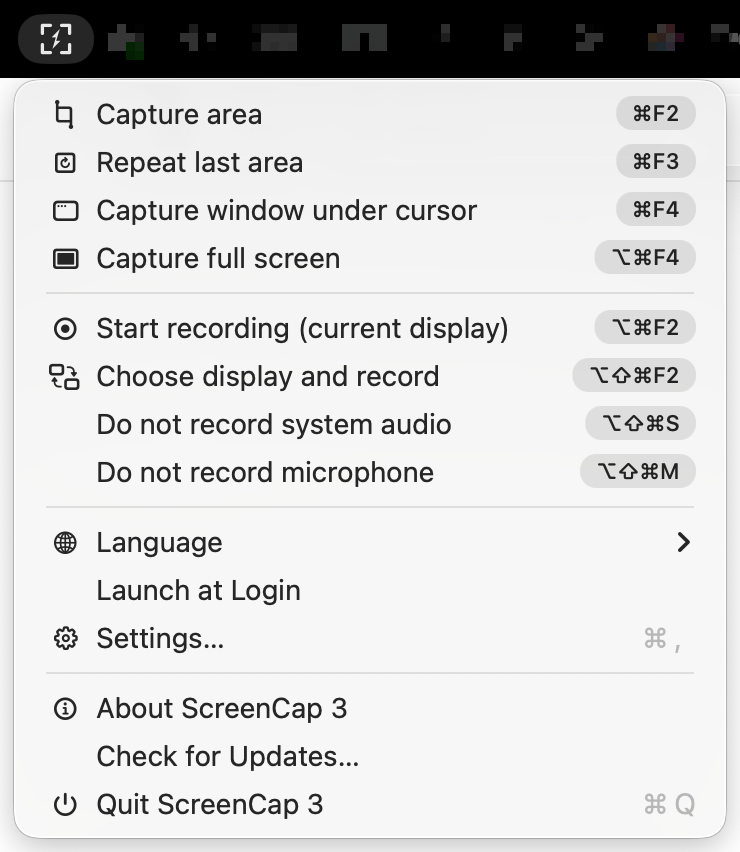Click the ⌥⇧⌘F2 shortcut badge

(x=634, y=375)
